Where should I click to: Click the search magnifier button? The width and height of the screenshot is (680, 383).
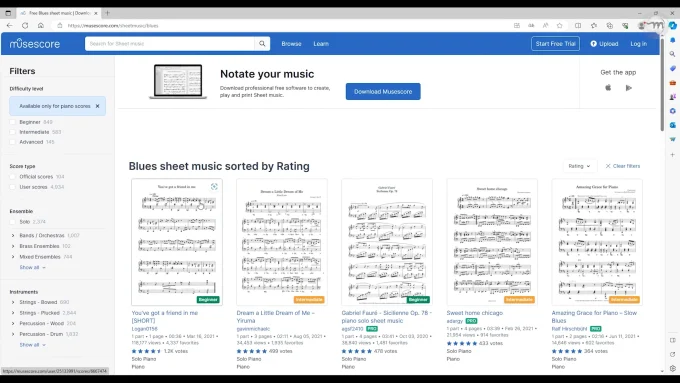[x=262, y=43]
